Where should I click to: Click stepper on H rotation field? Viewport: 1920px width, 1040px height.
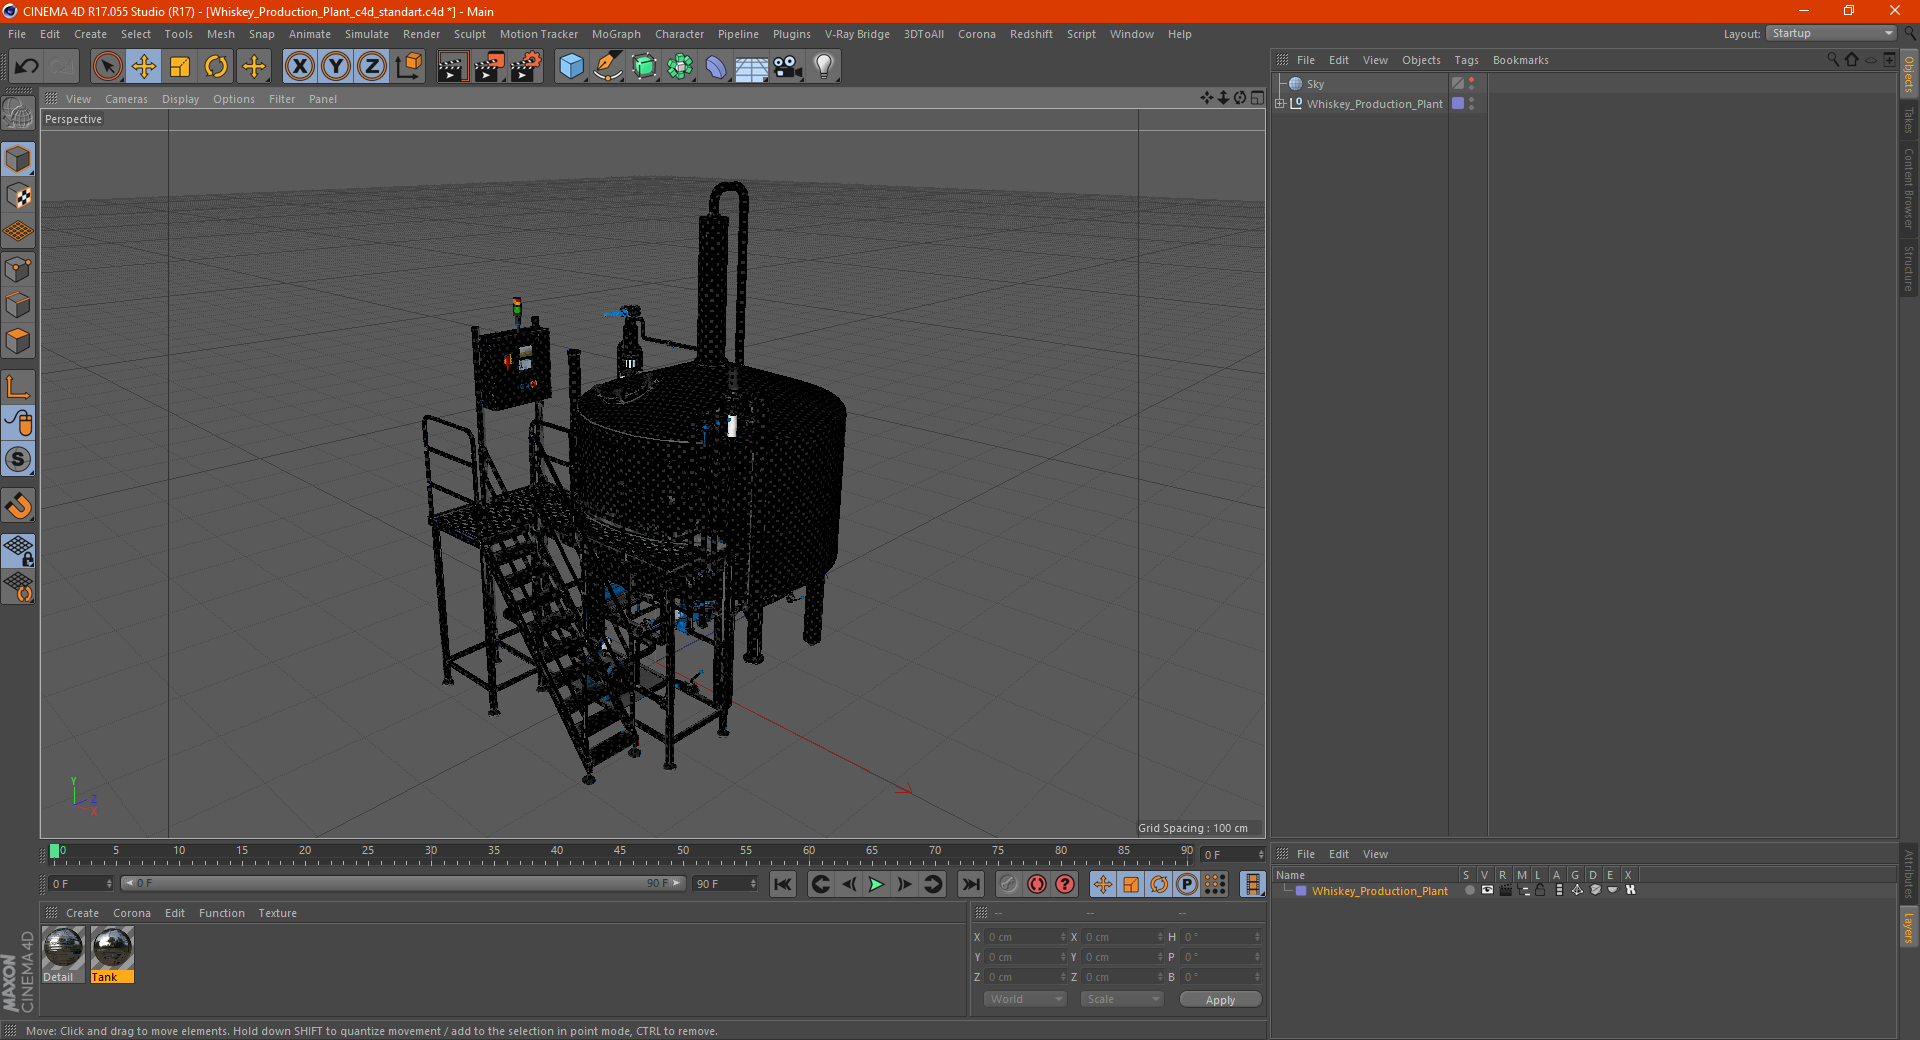click(1257, 937)
